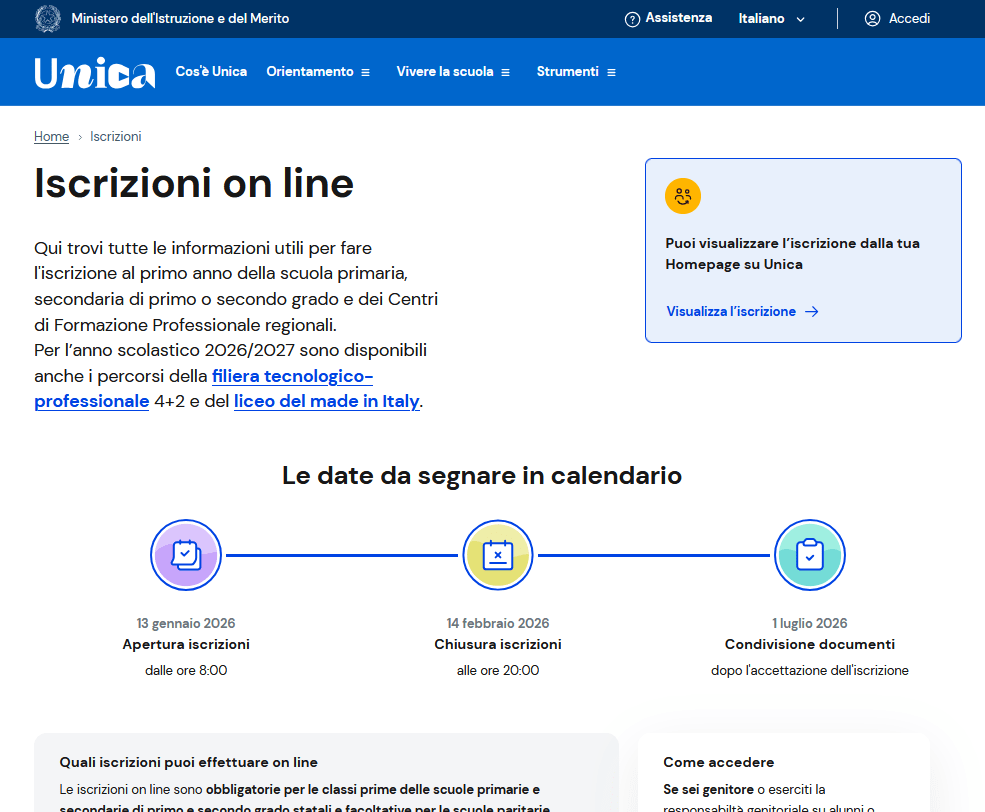
Task: Click the teal Condivisione documenti clipboard icon
Action: coord(810,555)
